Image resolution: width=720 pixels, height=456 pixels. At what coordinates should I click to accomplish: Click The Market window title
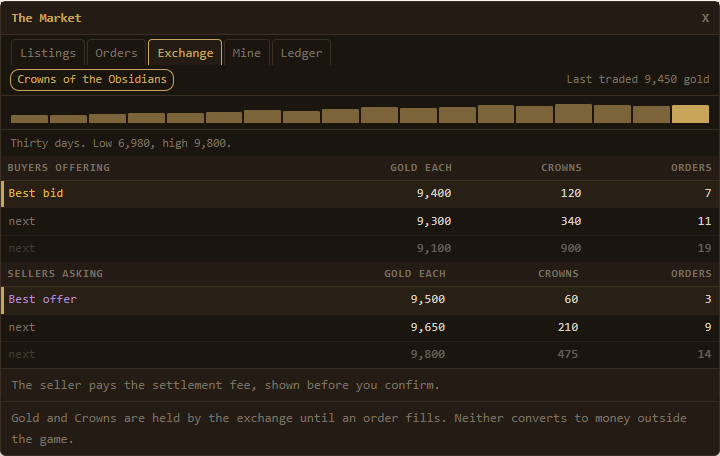[x=46, y=18]
